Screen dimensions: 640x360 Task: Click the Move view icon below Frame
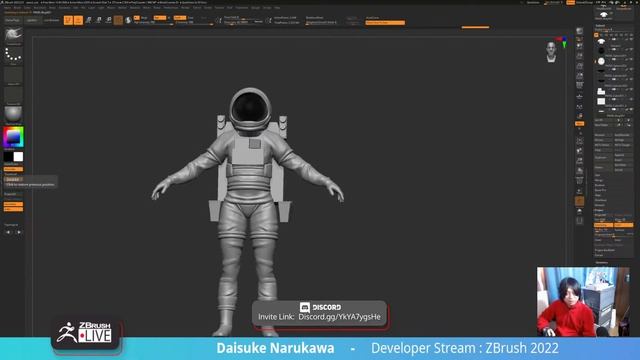click(580, 151)
